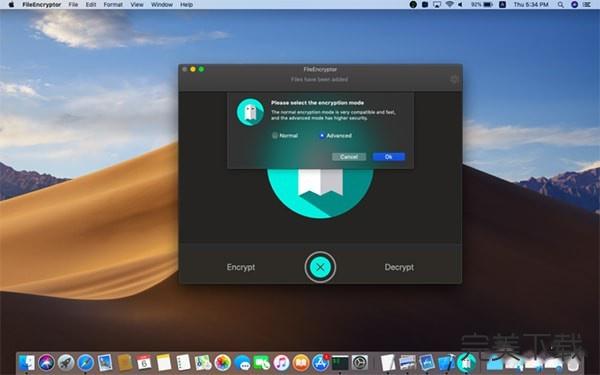
Task: Open Launchpad from the Dock
Action: (66, 362)
